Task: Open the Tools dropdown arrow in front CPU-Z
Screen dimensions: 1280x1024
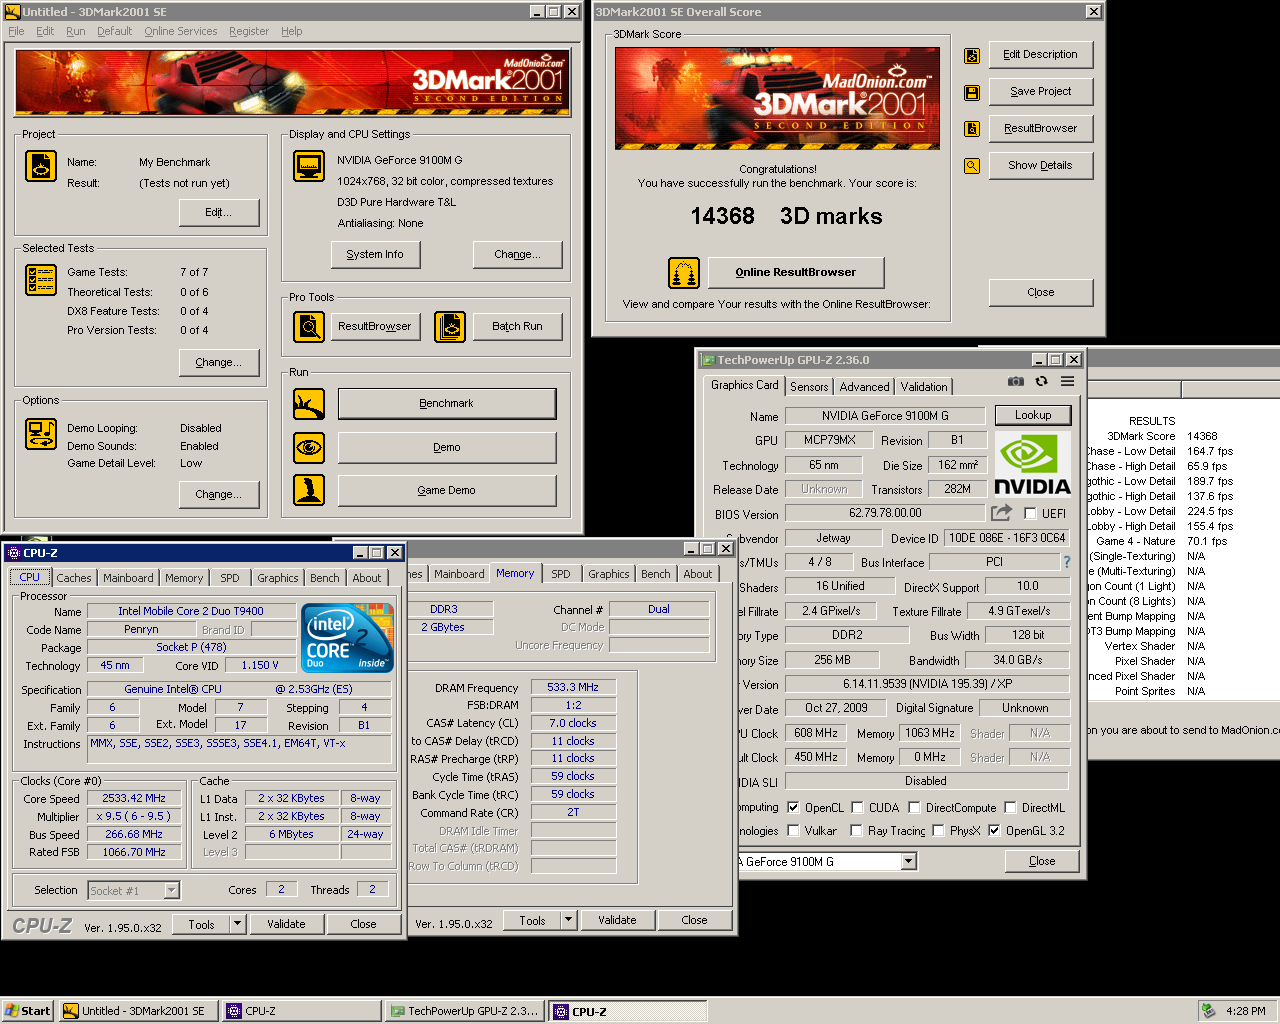Action: click(x=238, y=924)
